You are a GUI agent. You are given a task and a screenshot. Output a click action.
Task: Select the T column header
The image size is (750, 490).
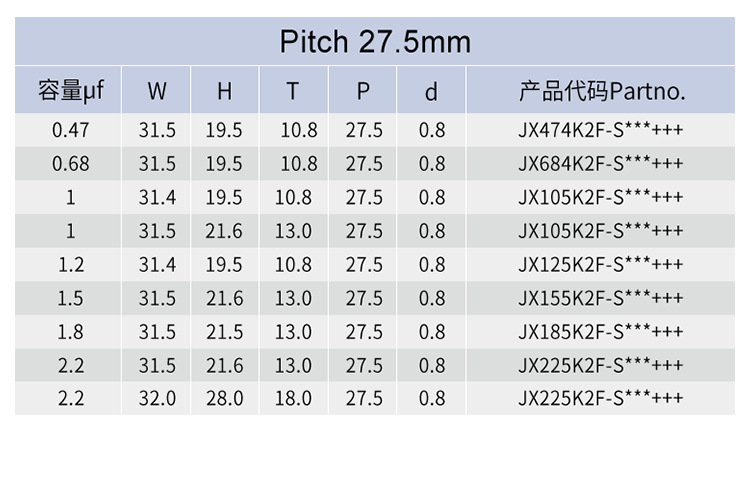point(292,91)
